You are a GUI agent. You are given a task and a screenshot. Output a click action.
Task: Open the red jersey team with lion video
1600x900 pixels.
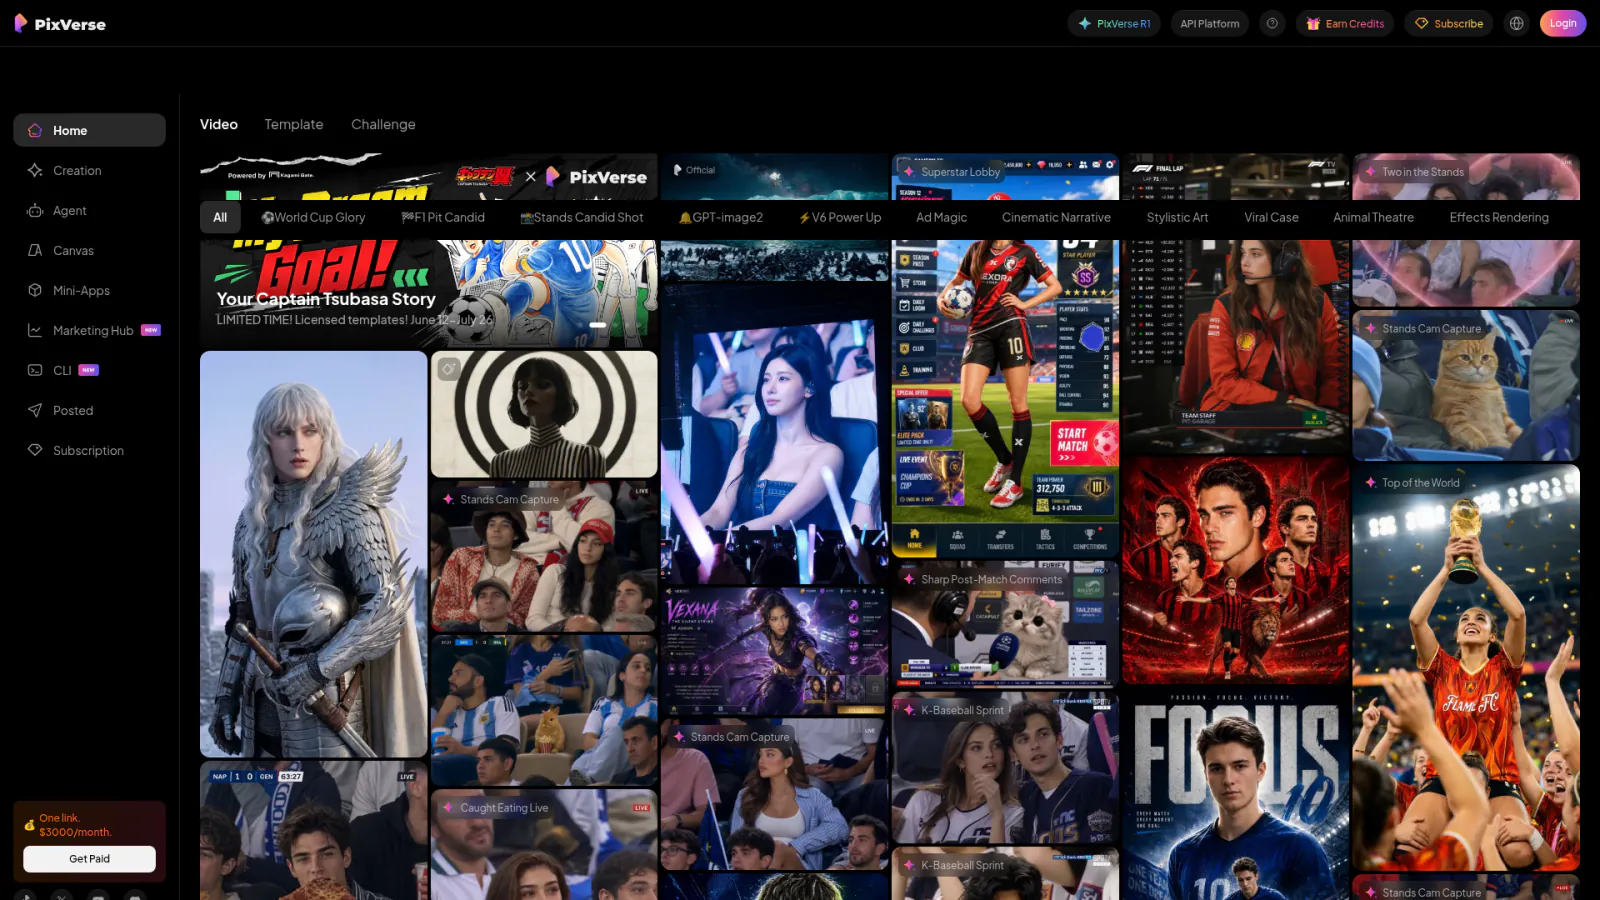(x=1235, y=571)
